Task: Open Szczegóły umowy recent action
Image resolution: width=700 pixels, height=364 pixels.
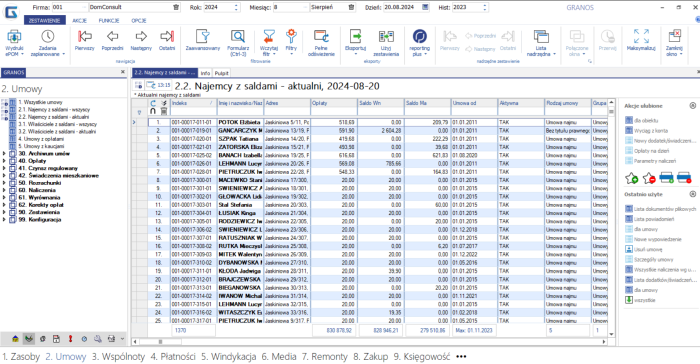Action: (x=654, y=259)
